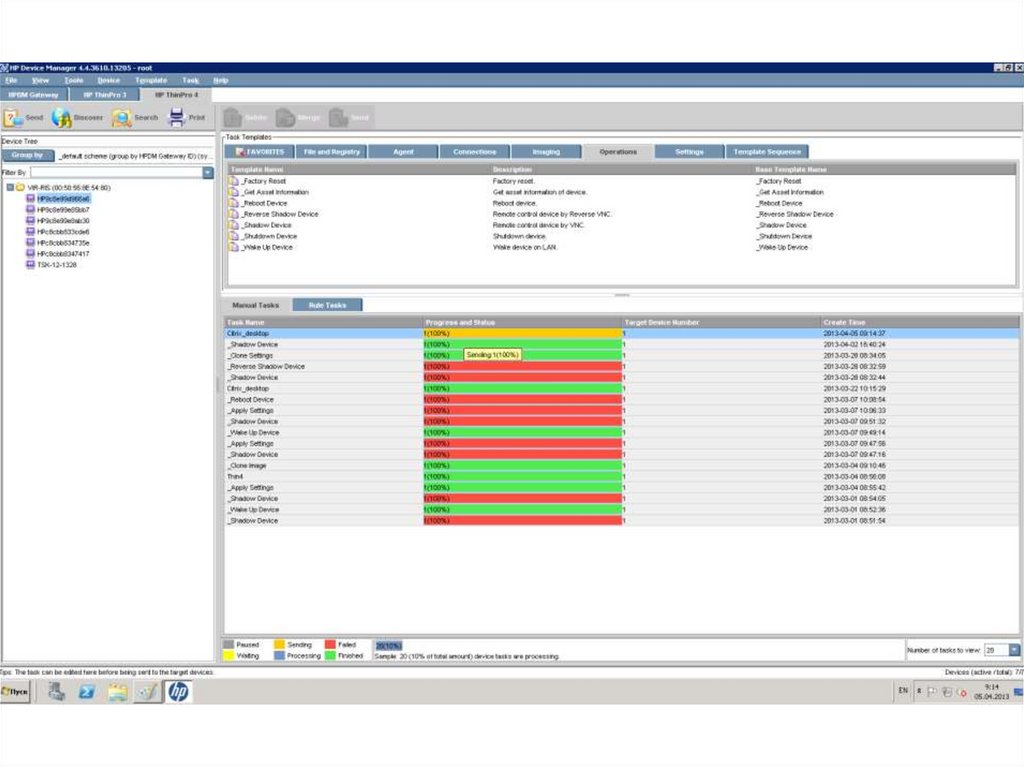
Task: Switch to the Manual Tasks tab
Action: pyautogui.click(x=255, y=305)
